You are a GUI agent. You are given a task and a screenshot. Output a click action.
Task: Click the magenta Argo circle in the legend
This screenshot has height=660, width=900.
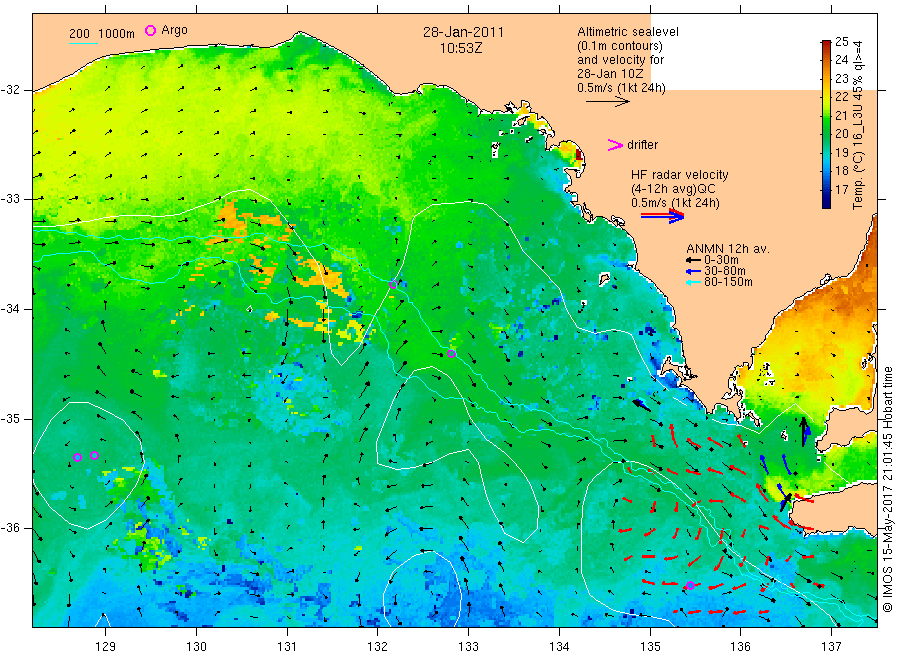(150, 30)
